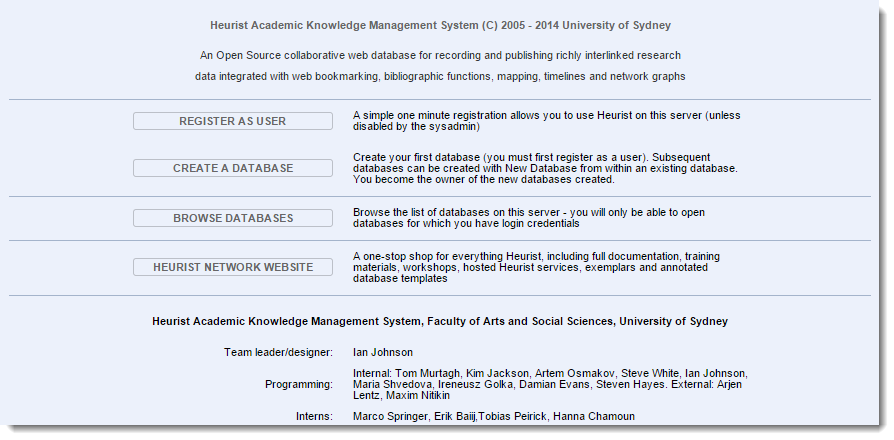Click the interns list starting with Marco Springer
This screenshot has width=894, height=440.
[494, 417]
